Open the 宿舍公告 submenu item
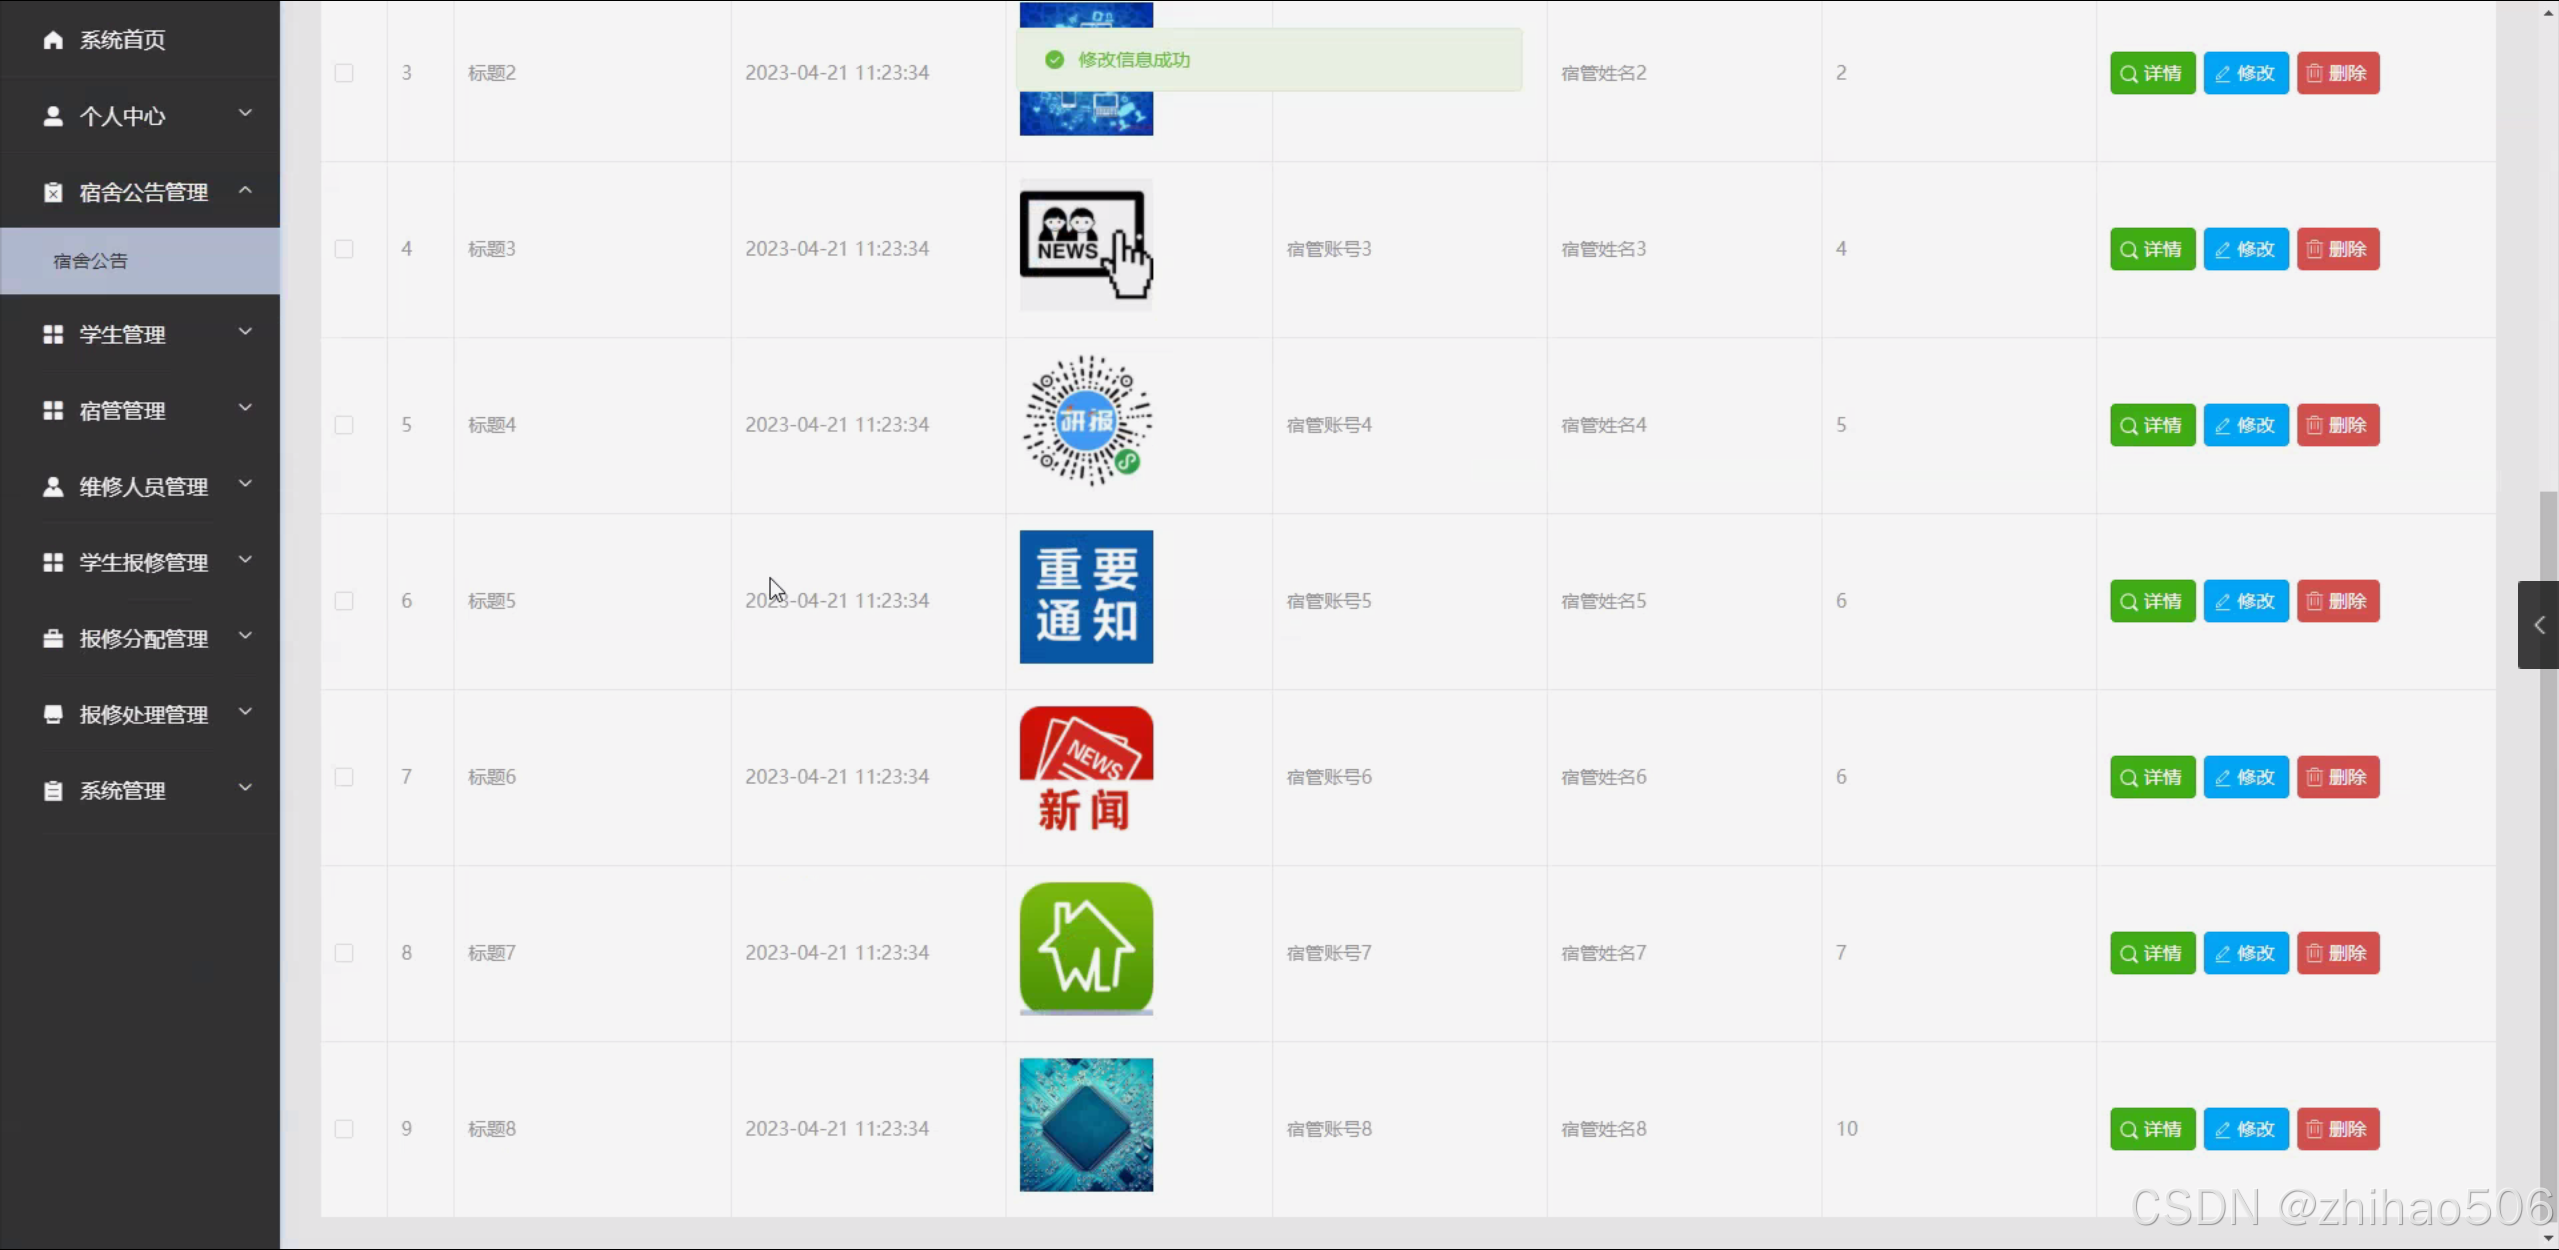2559x1250 pixels. point(91,260)
